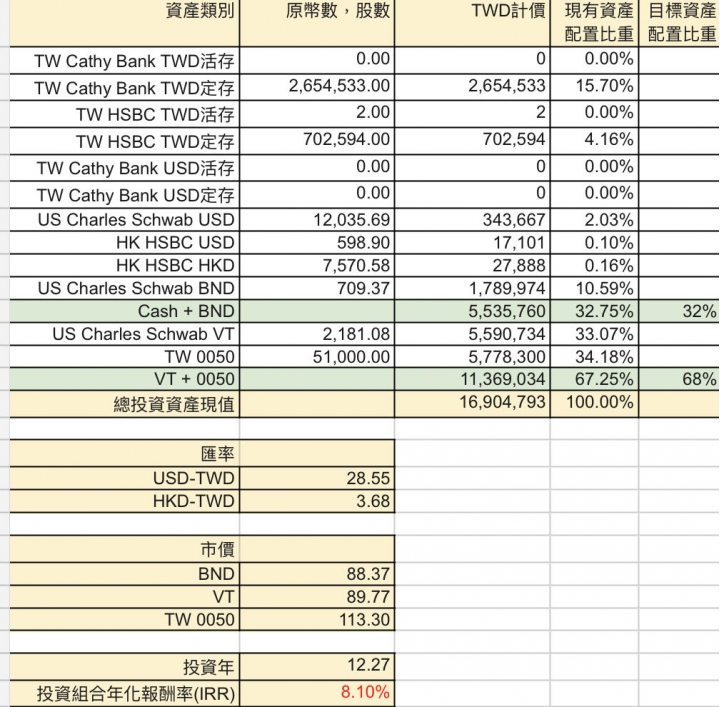Select the 67.25% subtotal cell

(594, 379)
